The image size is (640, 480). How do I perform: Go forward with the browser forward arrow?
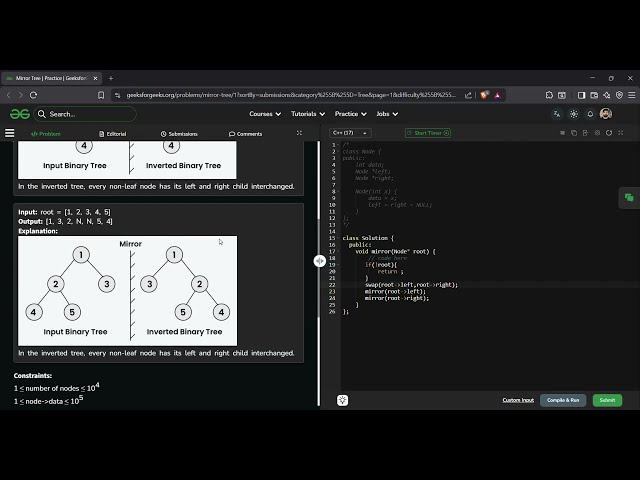(21, 95)
